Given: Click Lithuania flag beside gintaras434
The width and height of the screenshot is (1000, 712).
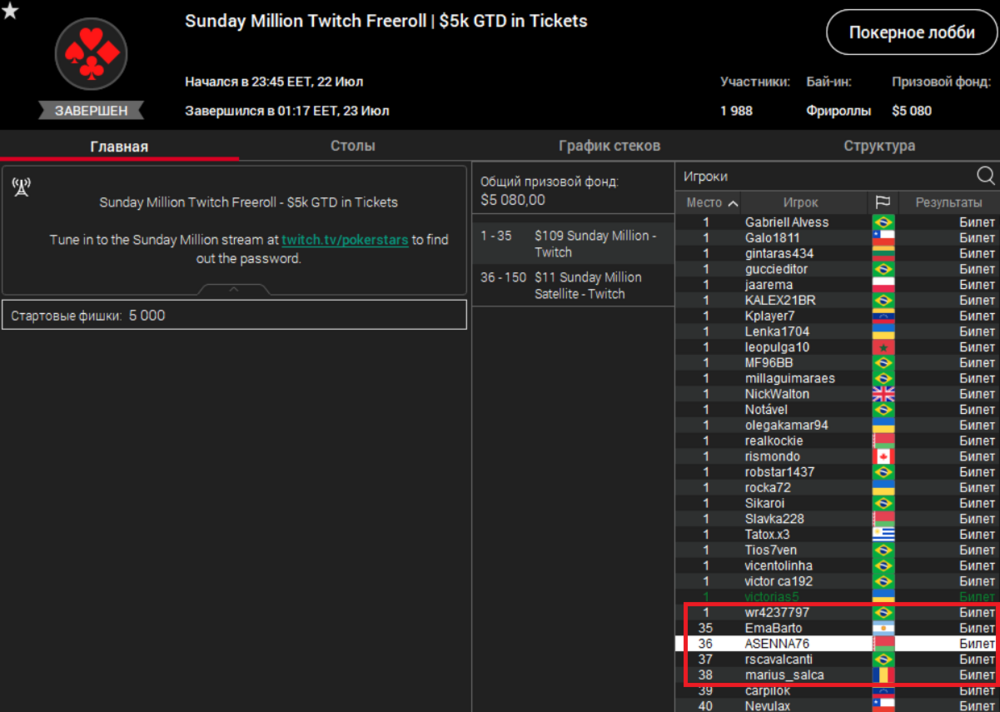Looking at the screenshot, I should pos(883,253).
